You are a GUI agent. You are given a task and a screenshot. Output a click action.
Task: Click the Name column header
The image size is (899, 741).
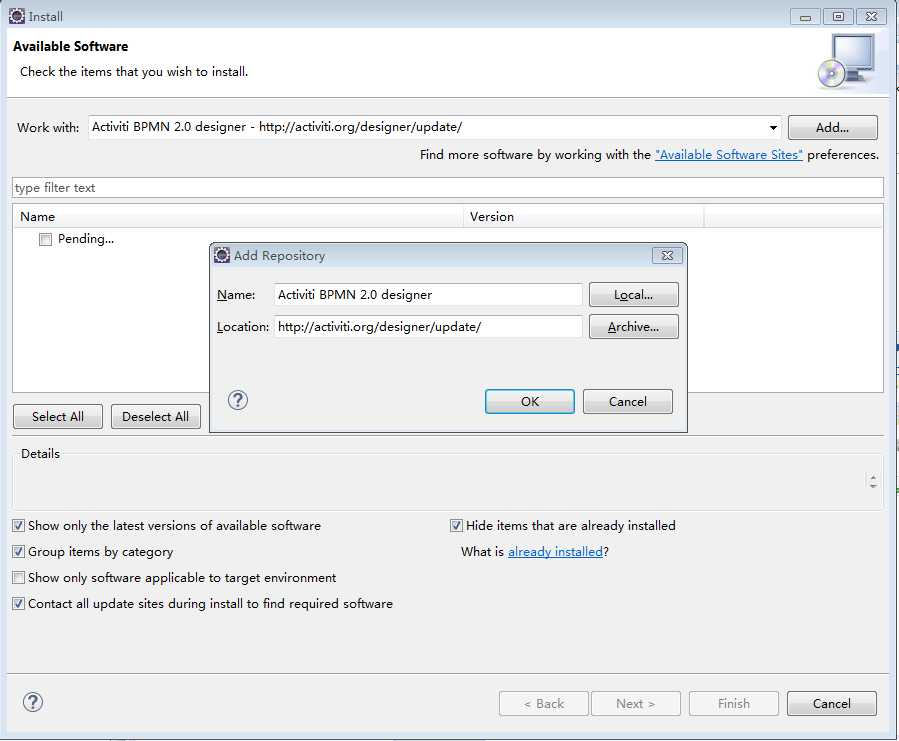[x=238, y=217]
